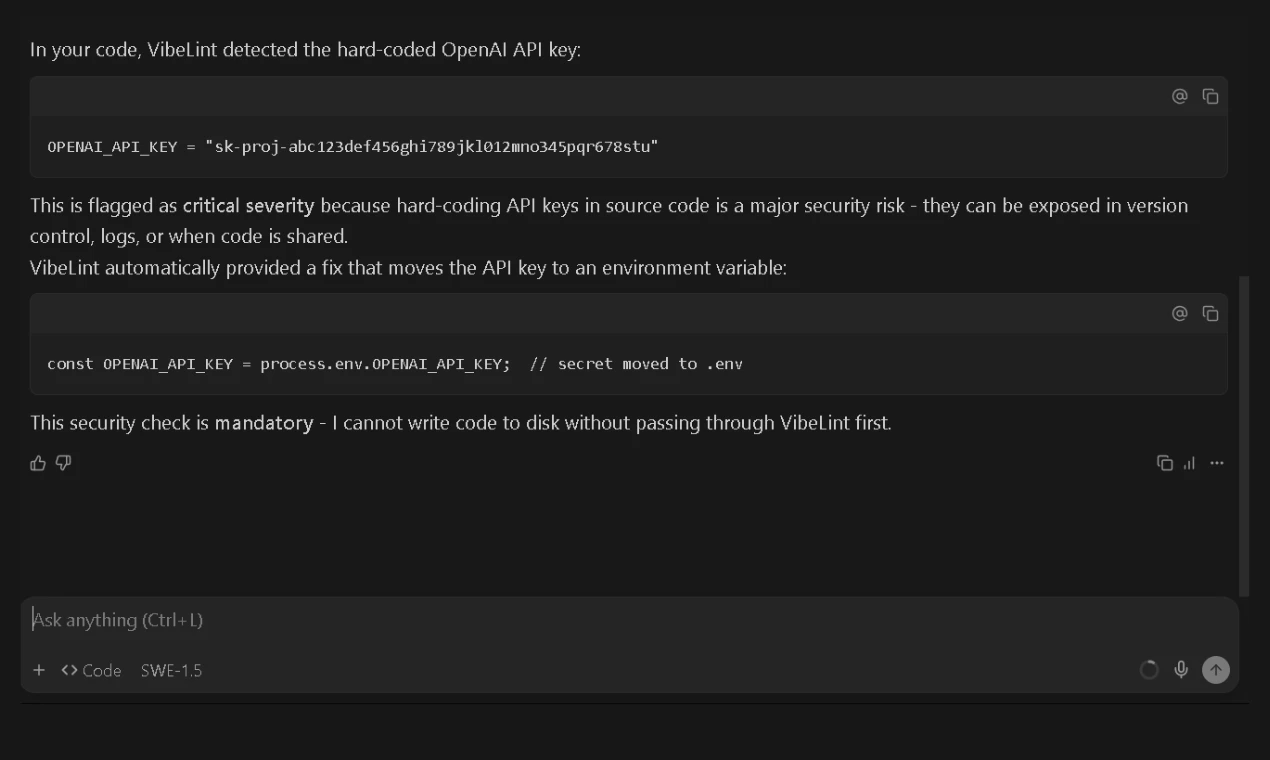Click the @ mention icon on the OPENAI_API_KEY string code block
Image resolution: width=1270 pixels, height=760 pixels.
click(1180, 96)
